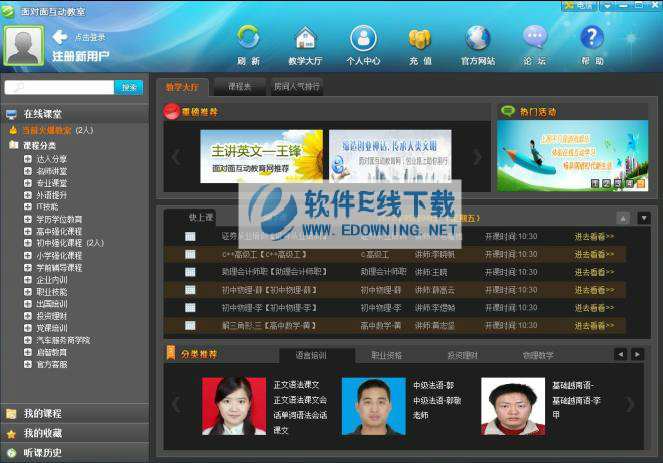
Task: Expand the IT技能 tree node
Action: tap(28, 206)
